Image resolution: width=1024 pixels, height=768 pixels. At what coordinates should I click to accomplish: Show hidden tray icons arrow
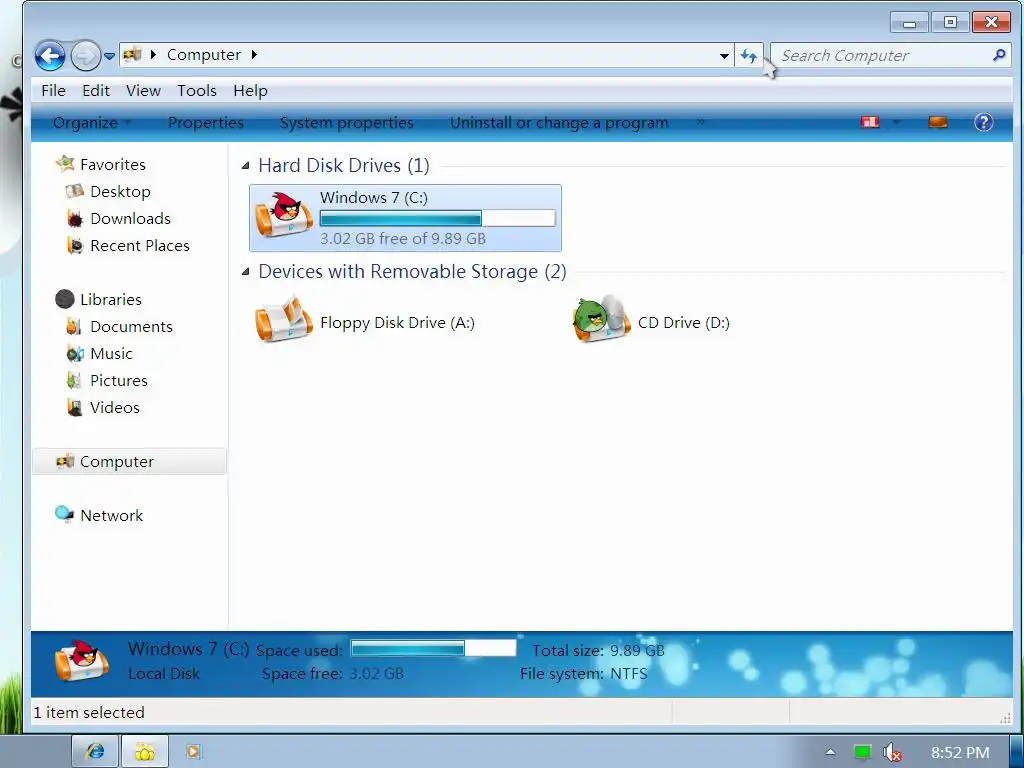click(830, 752)
